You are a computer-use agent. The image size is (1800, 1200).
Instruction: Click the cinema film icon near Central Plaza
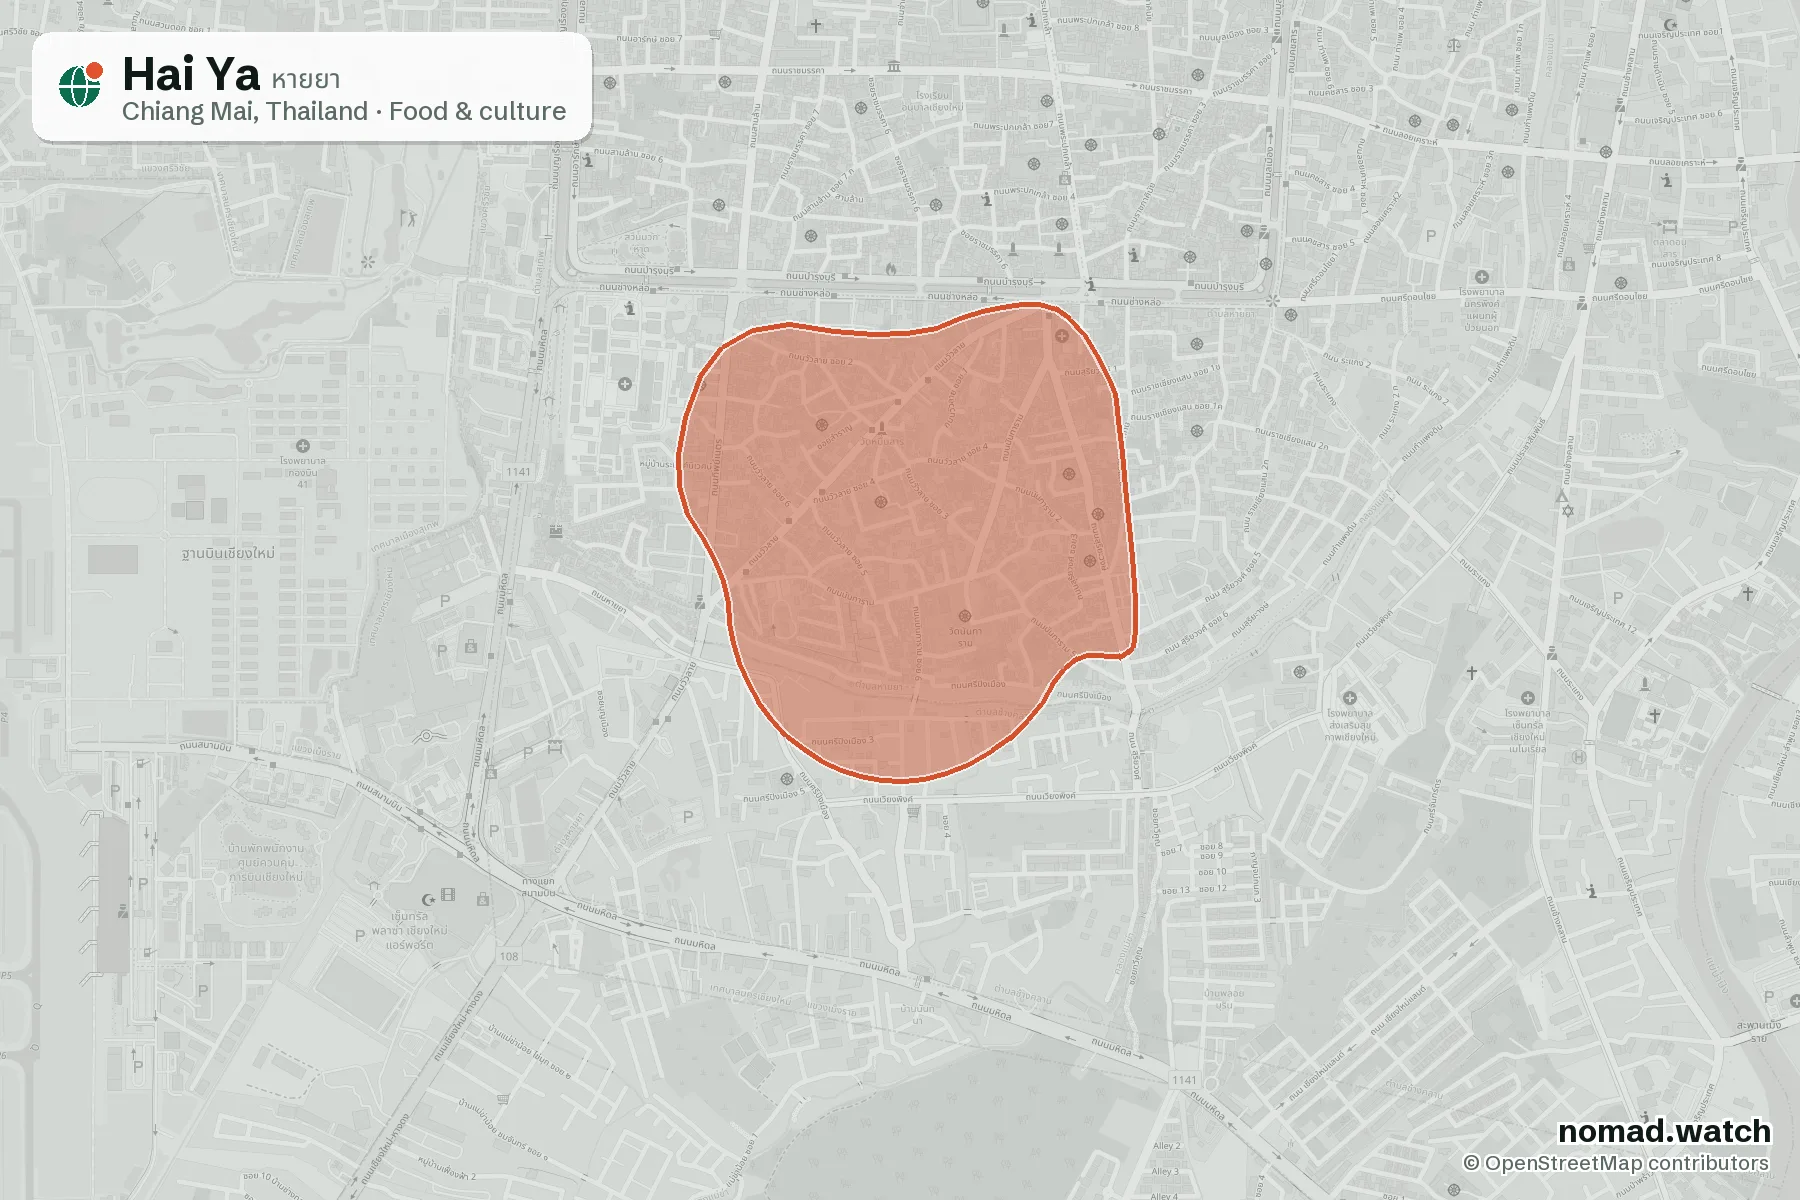[448, 895]
